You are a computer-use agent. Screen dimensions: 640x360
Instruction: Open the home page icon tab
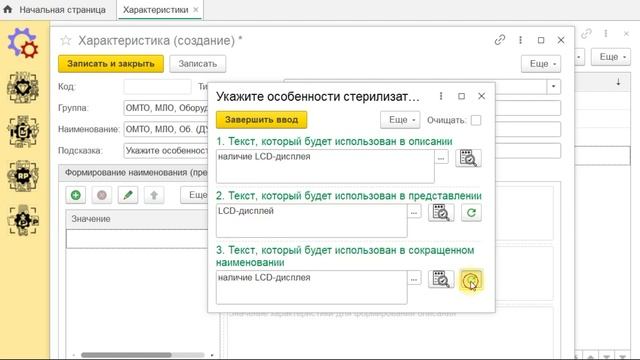[x=7, y=9]
